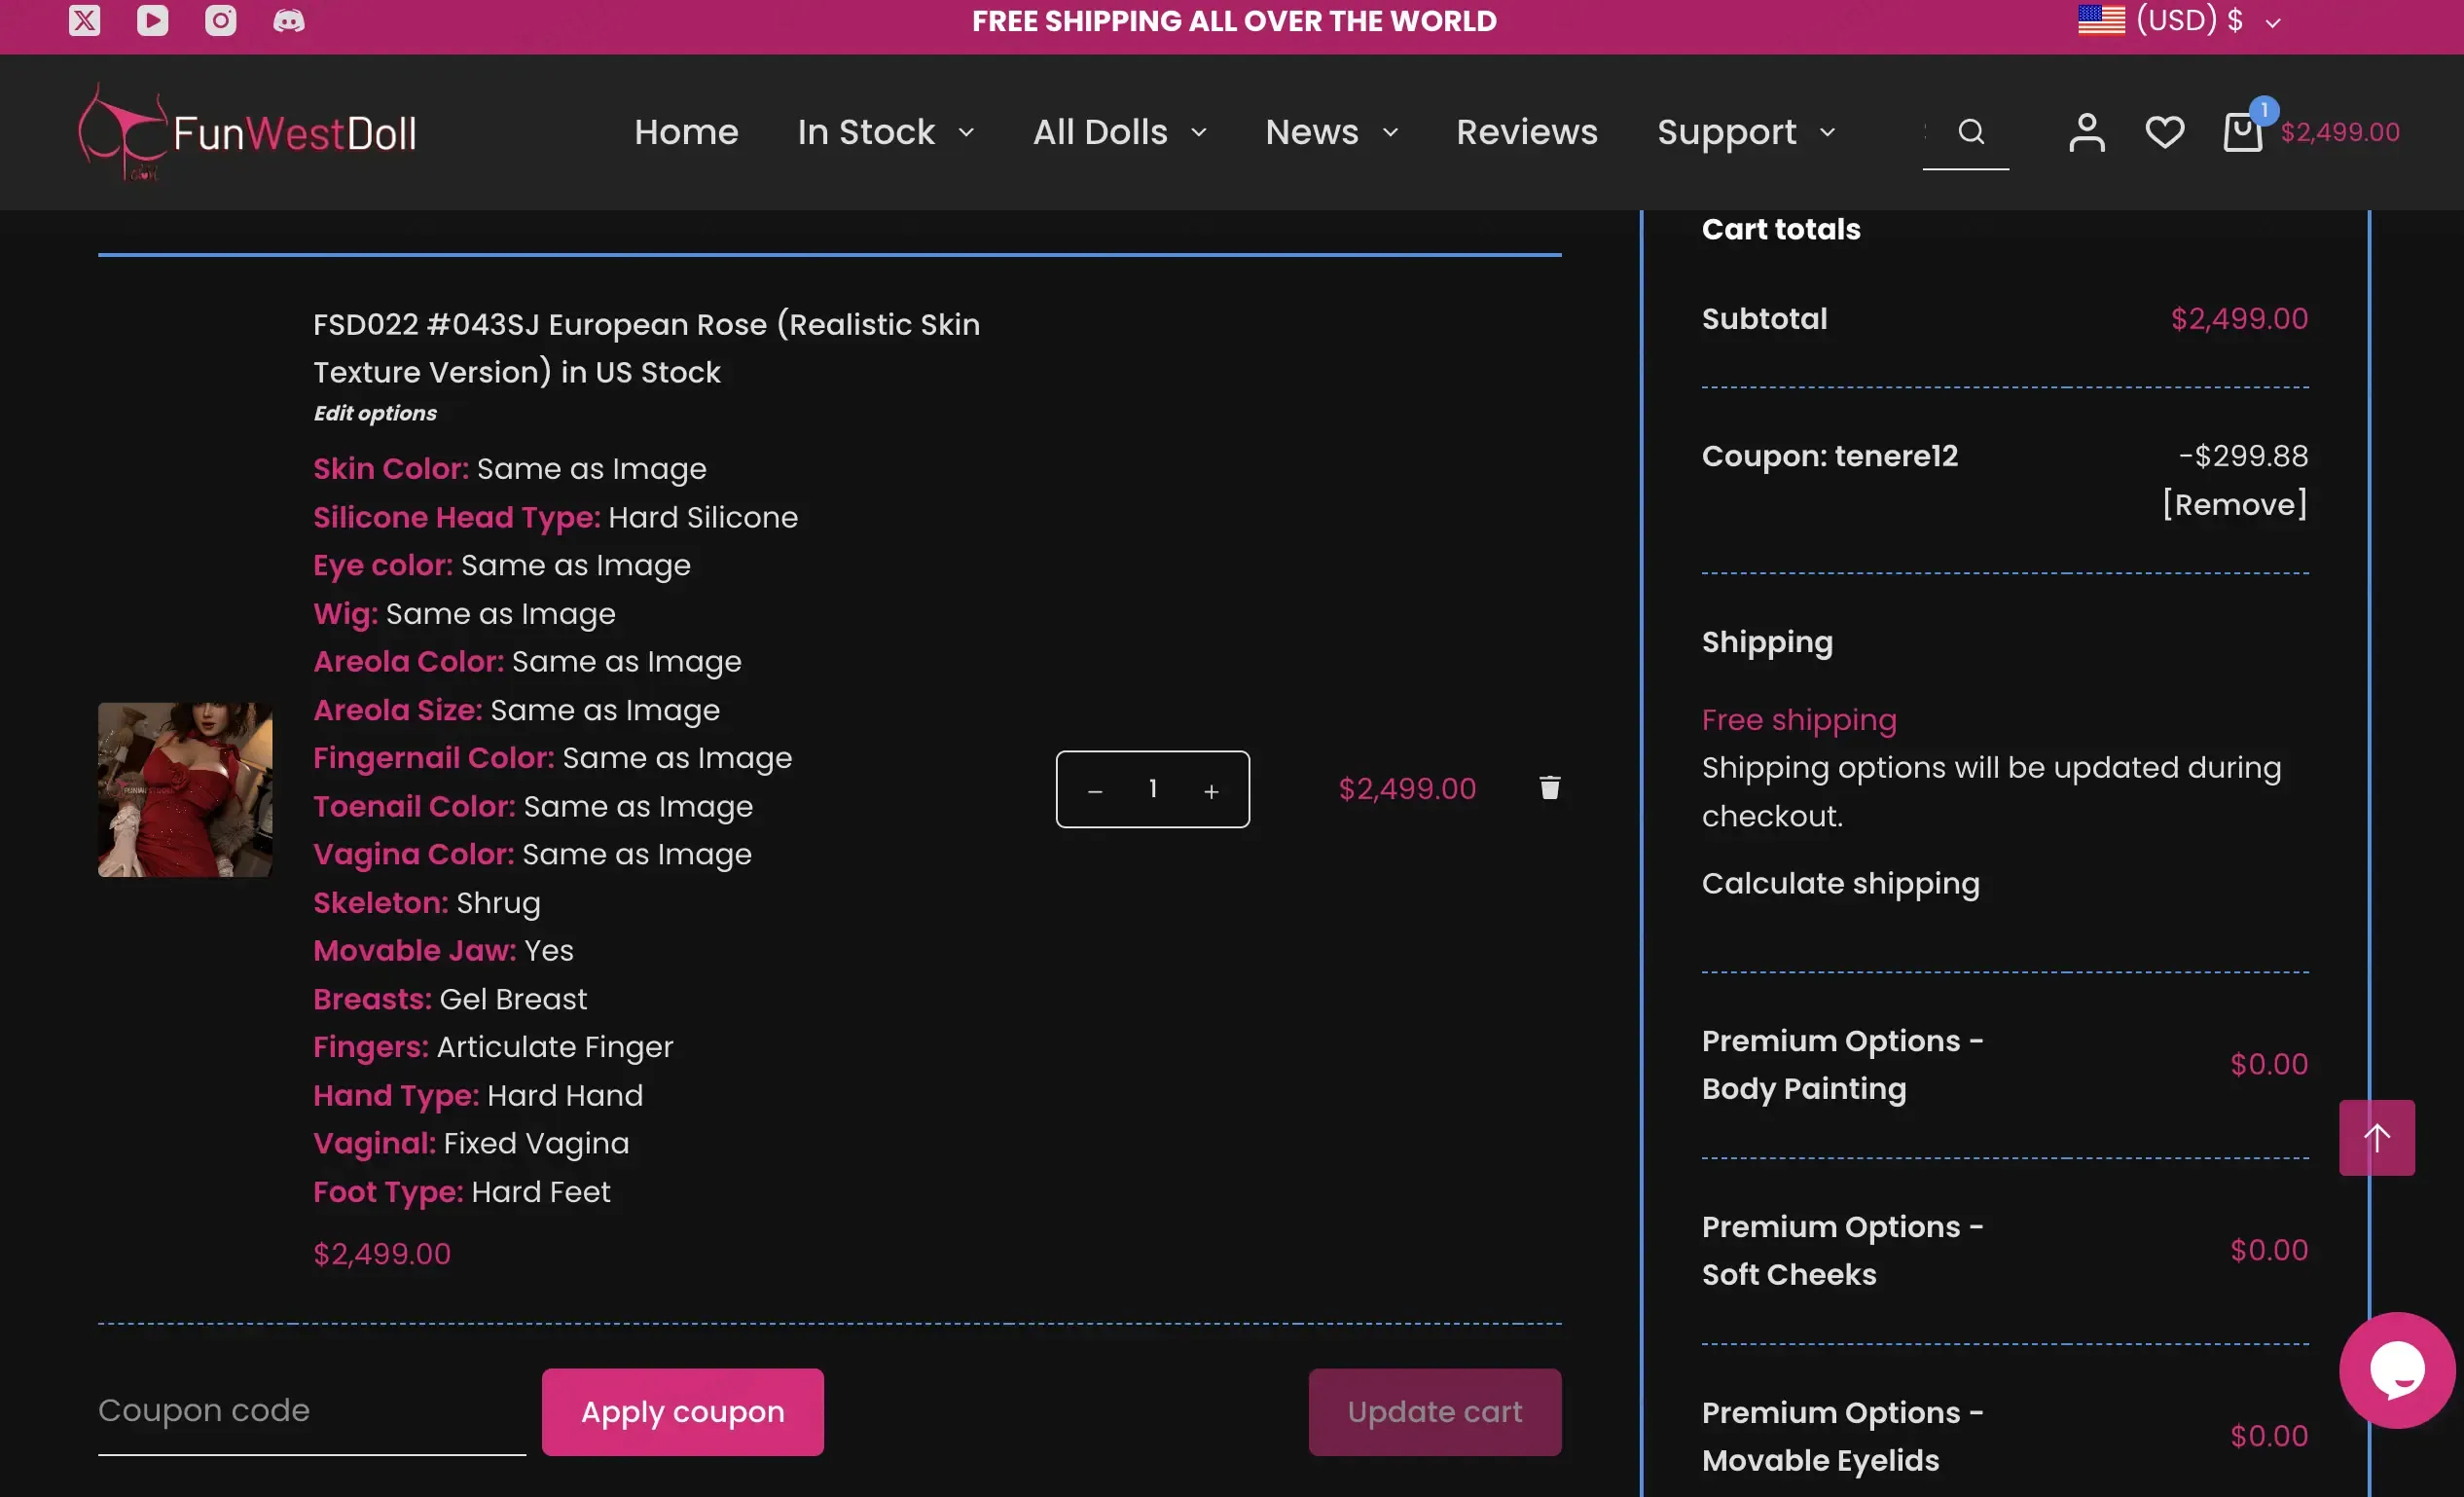Click the Premium Options - Soft Cheeks row
Screen dimensions: 2464x1497
coord(2004,1250)
